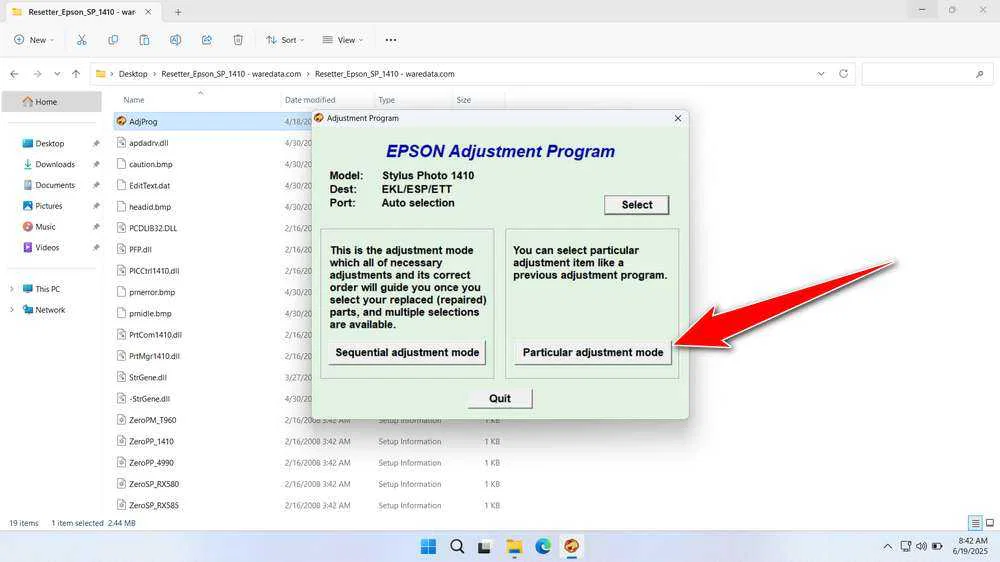Open Microsoft Edge from the taskbar
The image size is (1000, 562).
tap(543, 546)
